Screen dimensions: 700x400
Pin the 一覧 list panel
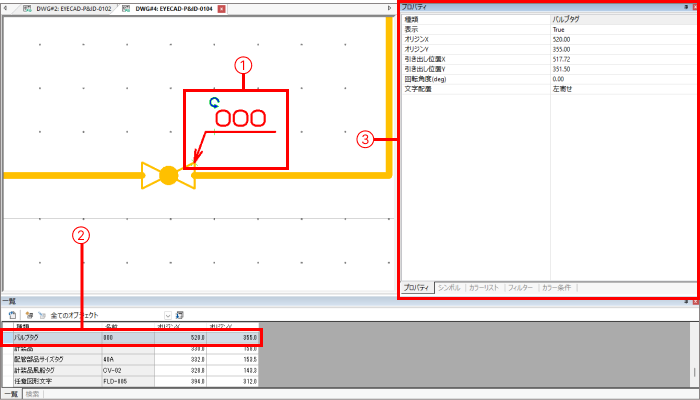[x=685, y=300]
